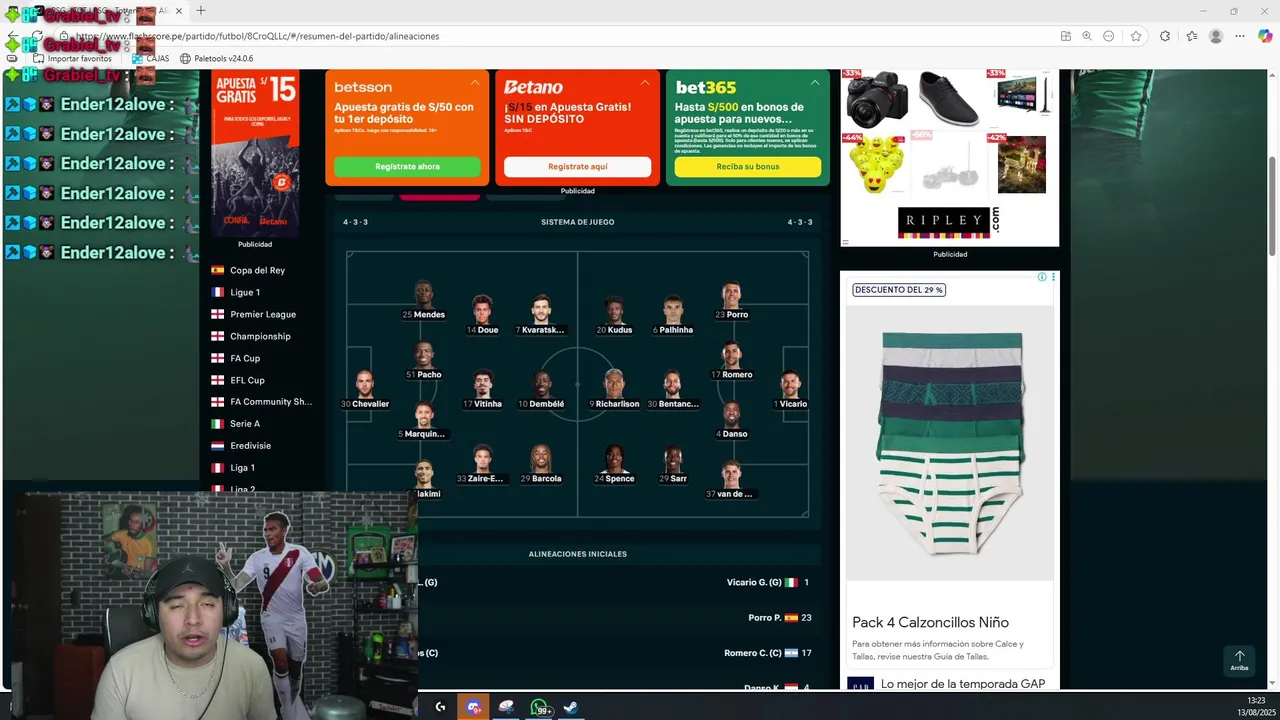
Task: Click the Ripley logo banner
Action: pyautogui.click(x=949, y=222)
